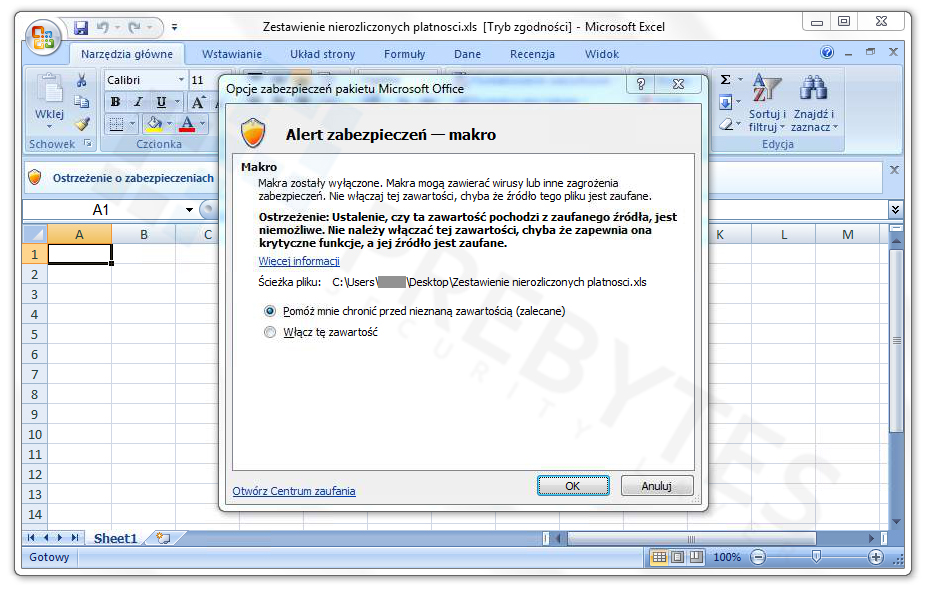Click the Select All corner box

point(35,234)
